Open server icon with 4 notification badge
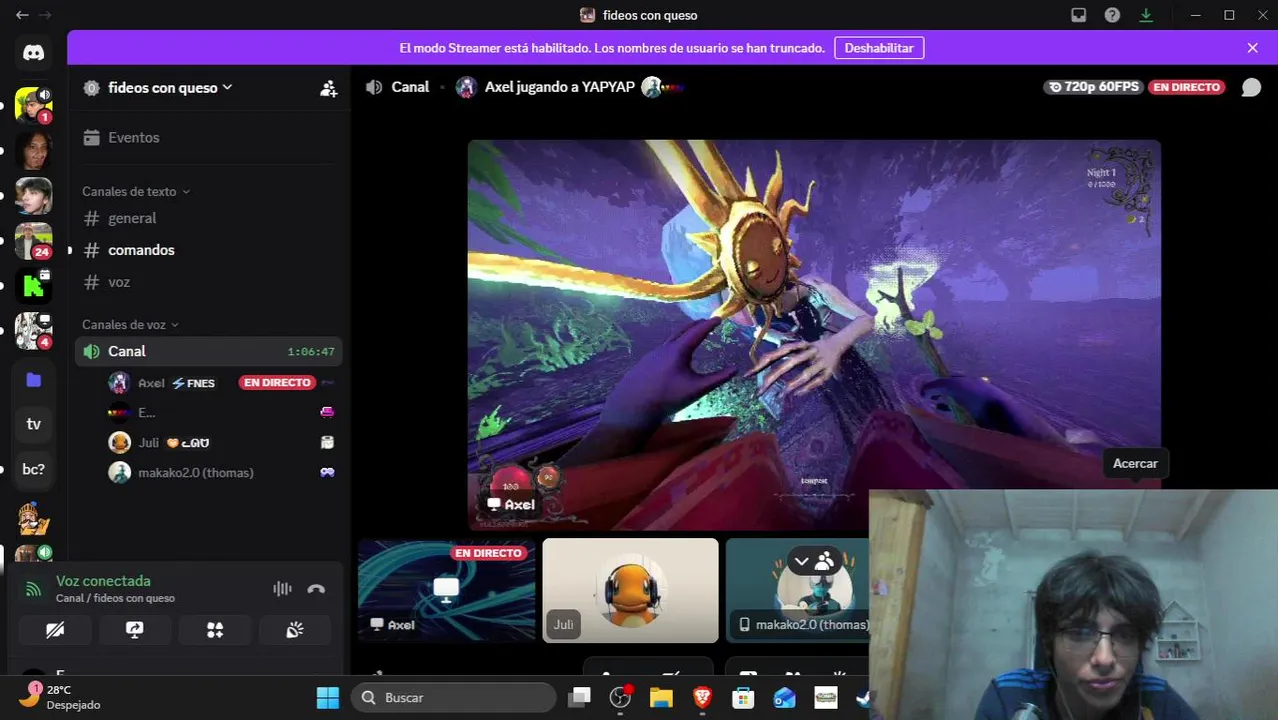 [33, 331]
